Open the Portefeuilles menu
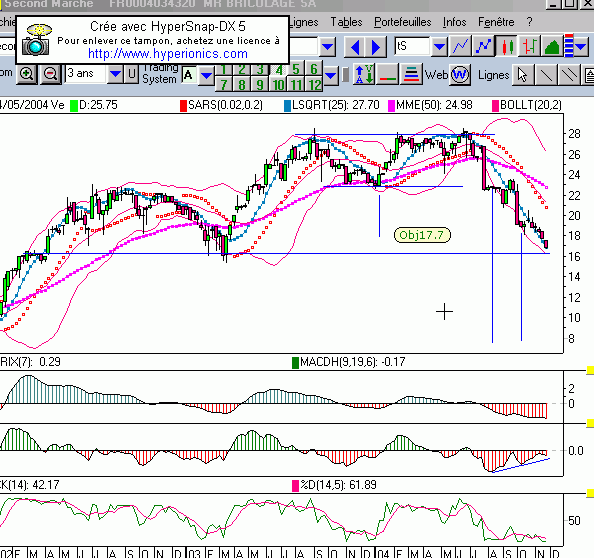This screenshot has width=594, height=558. (403, 22)
